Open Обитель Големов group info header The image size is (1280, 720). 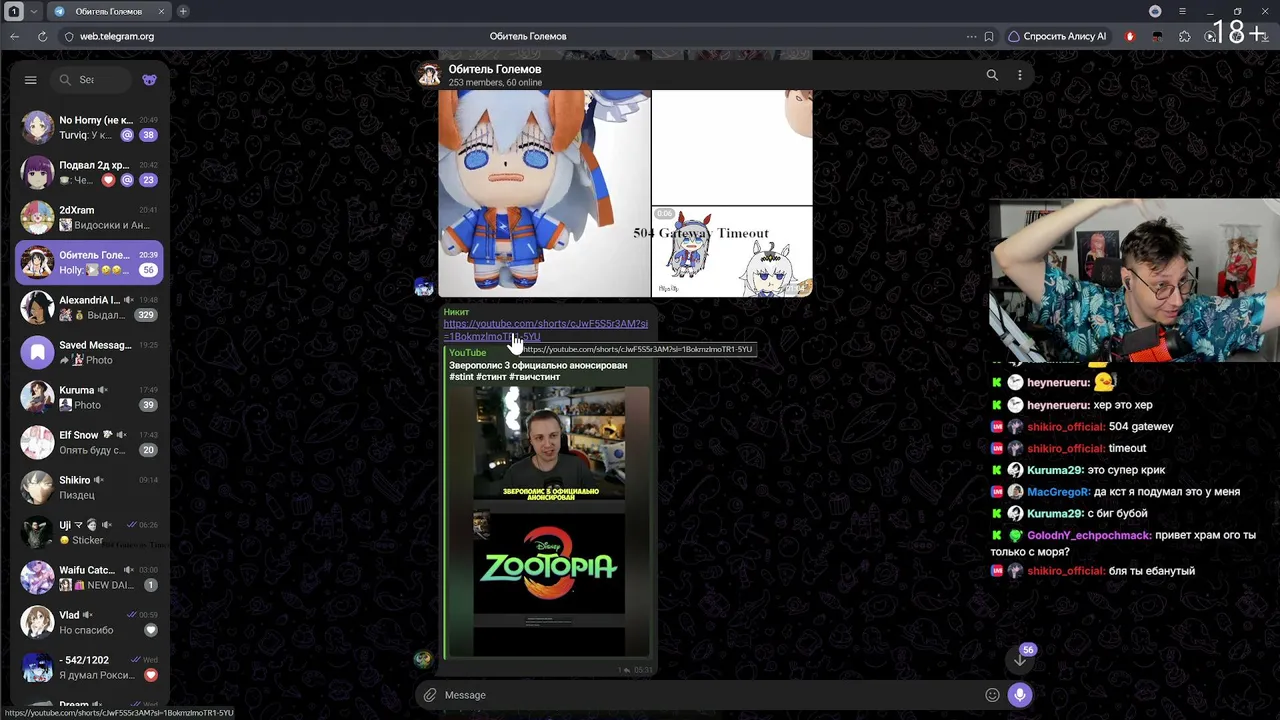tap(495, 75)
